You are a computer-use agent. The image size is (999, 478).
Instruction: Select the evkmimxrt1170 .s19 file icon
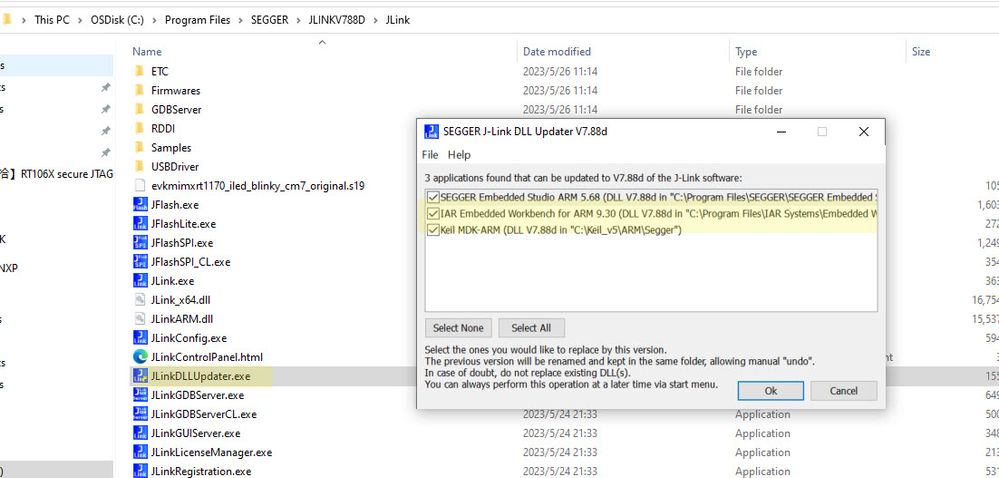(140, 185)
